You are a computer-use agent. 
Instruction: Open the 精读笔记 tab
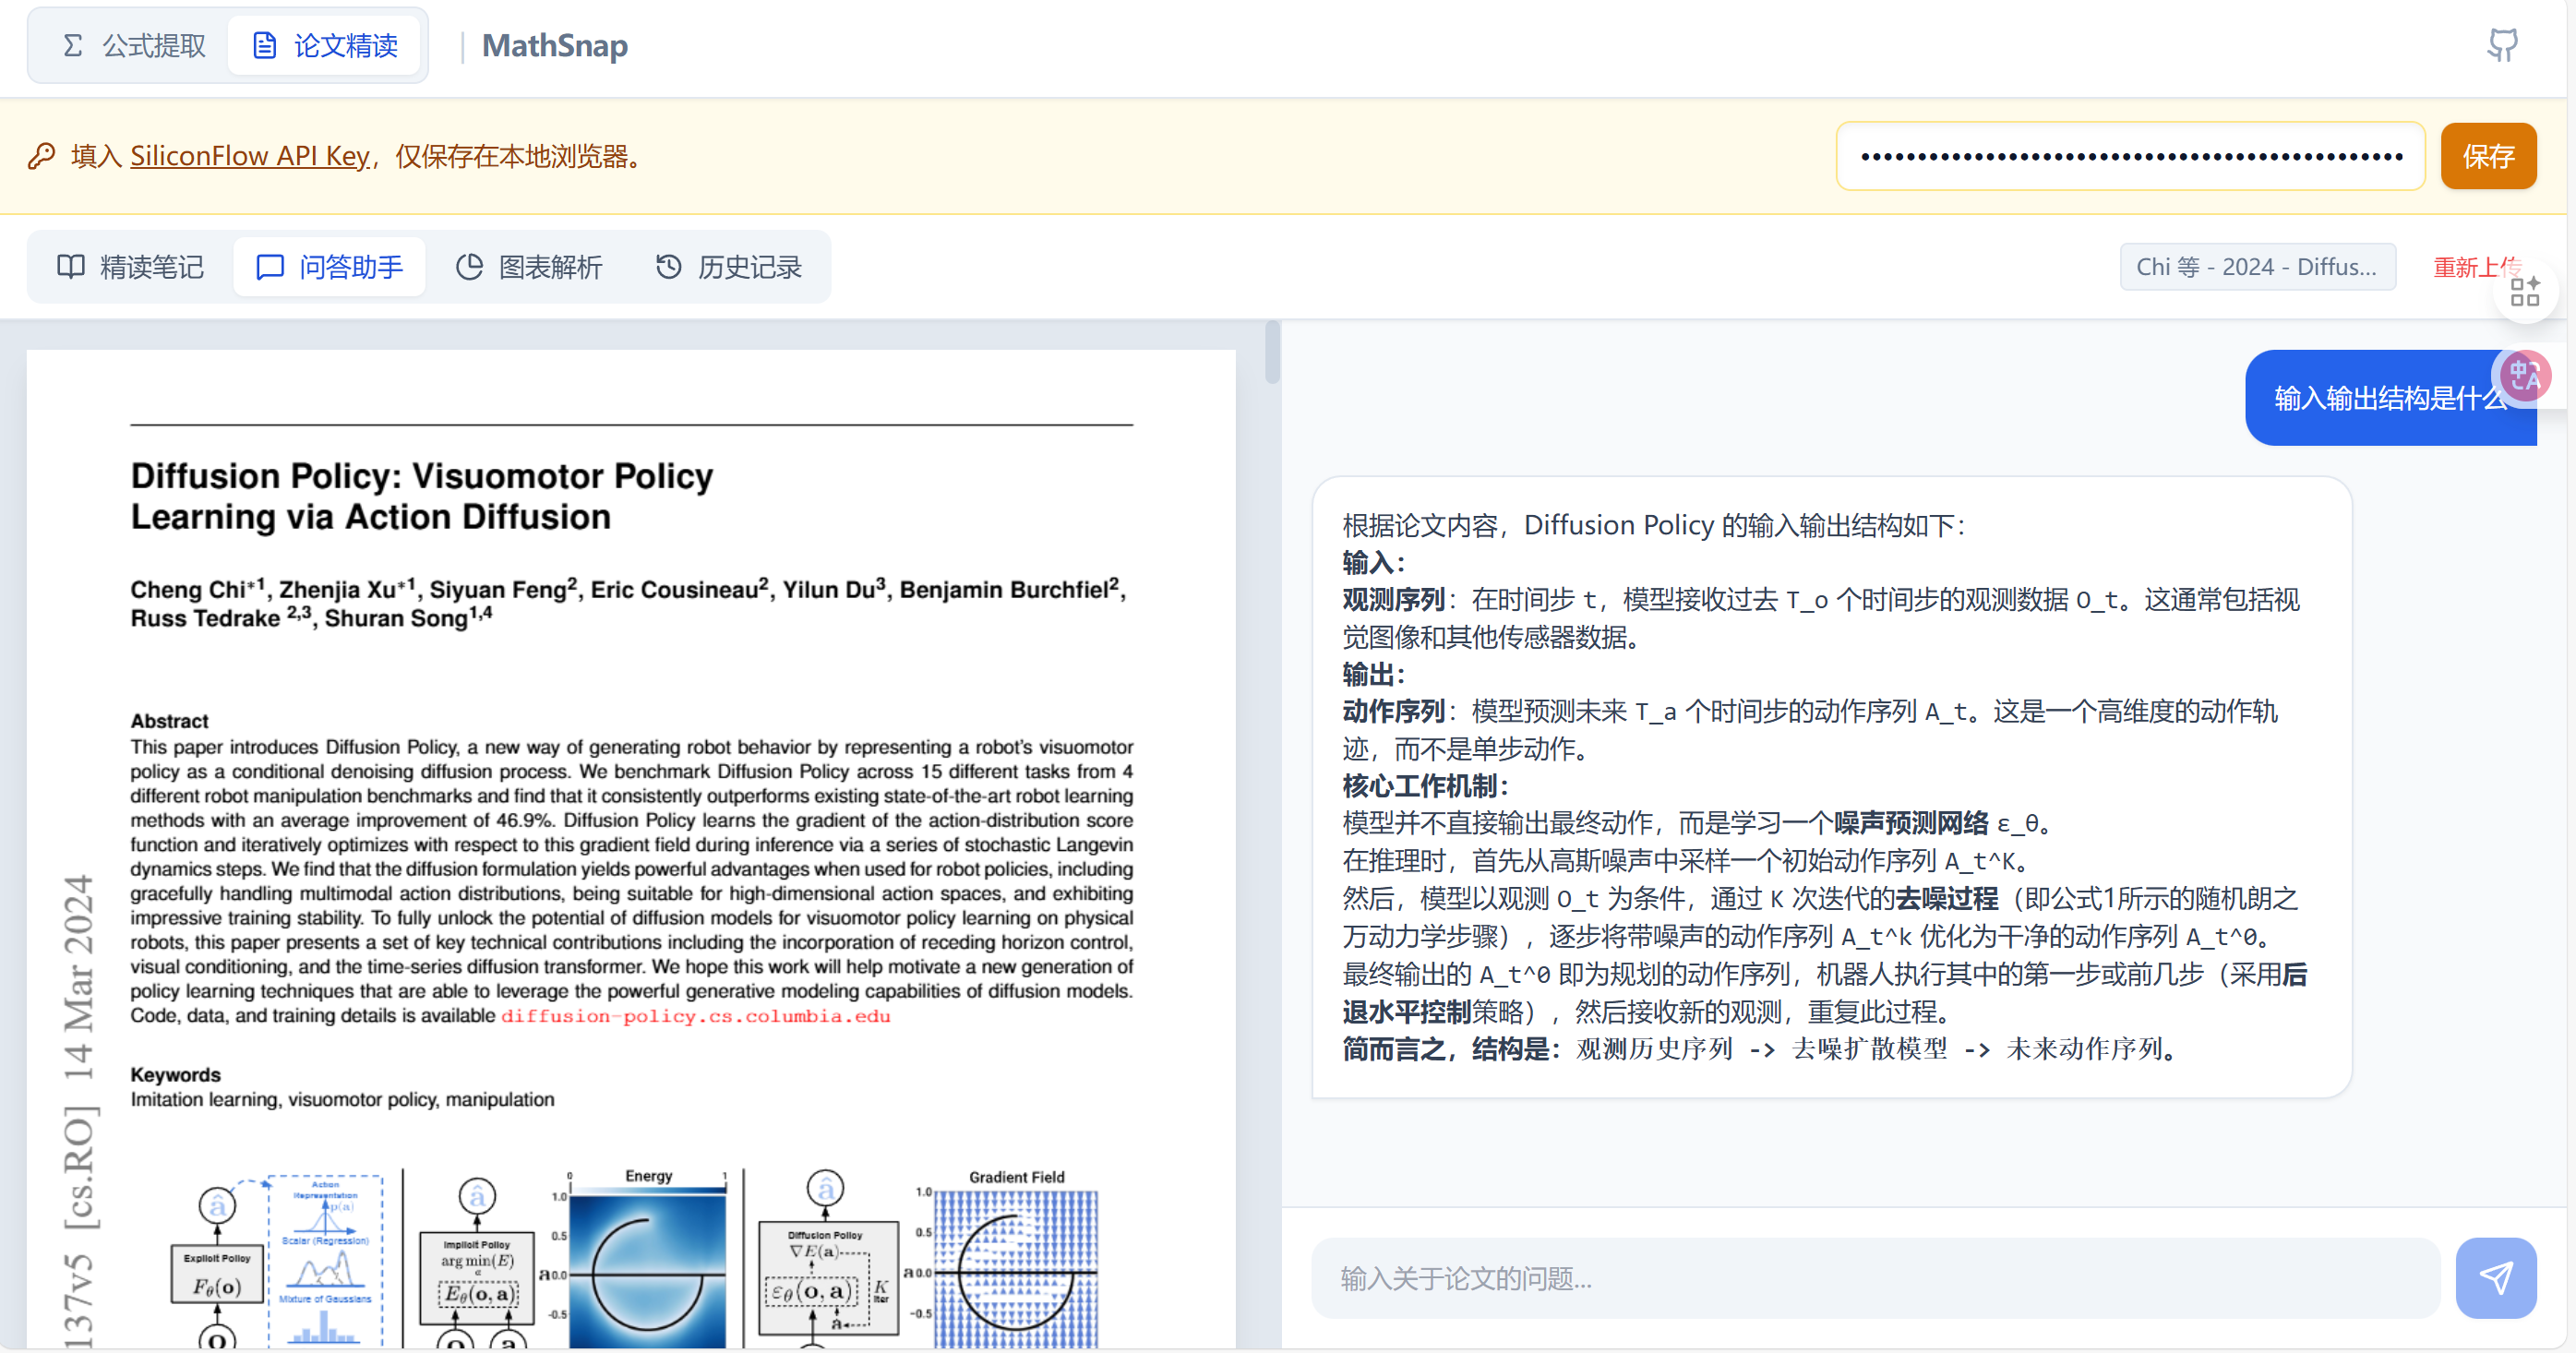tap(130, 267)
